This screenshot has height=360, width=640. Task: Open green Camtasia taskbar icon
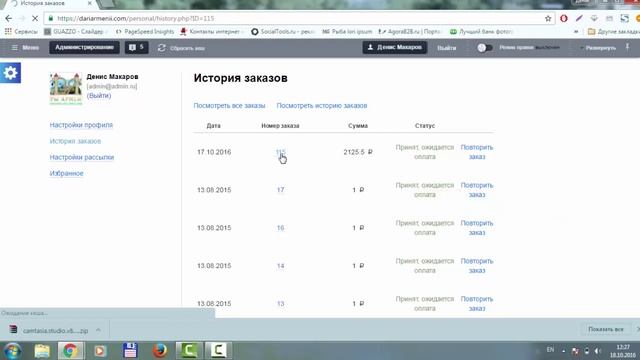pyautogui.click(x=189, y=351)
